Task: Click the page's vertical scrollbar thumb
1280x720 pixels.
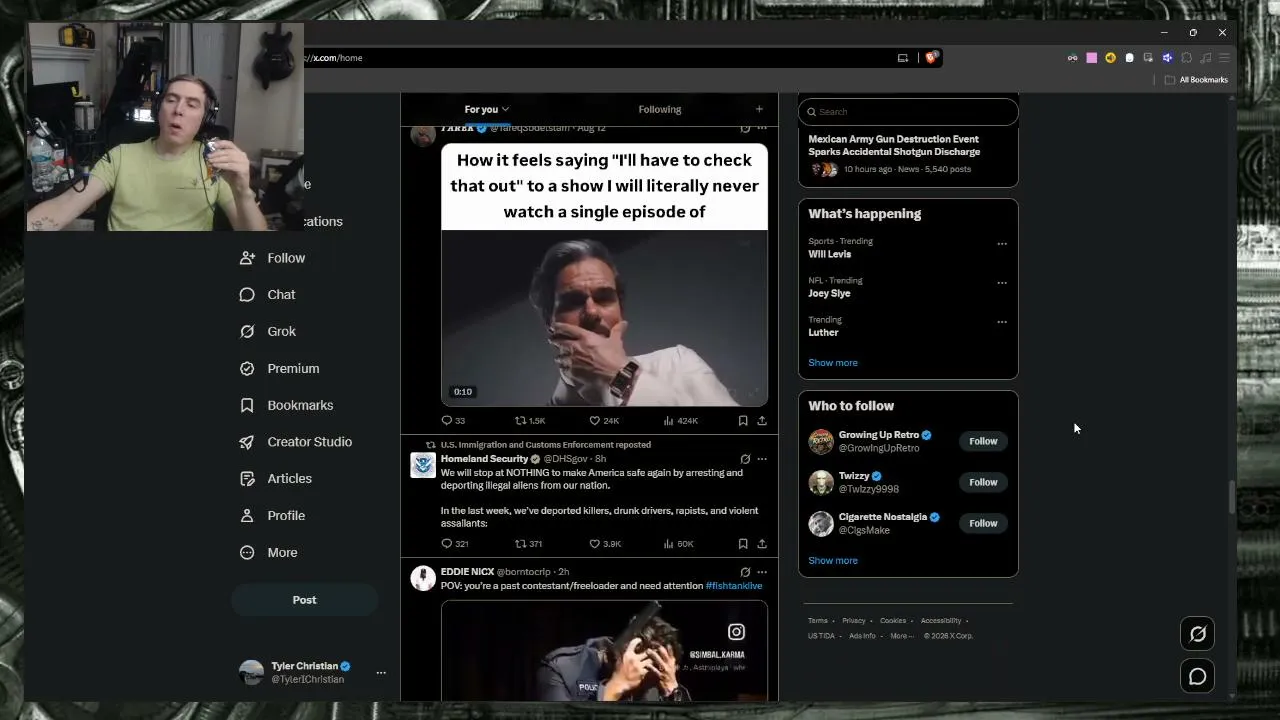Action: click(x=1232, y=496)
